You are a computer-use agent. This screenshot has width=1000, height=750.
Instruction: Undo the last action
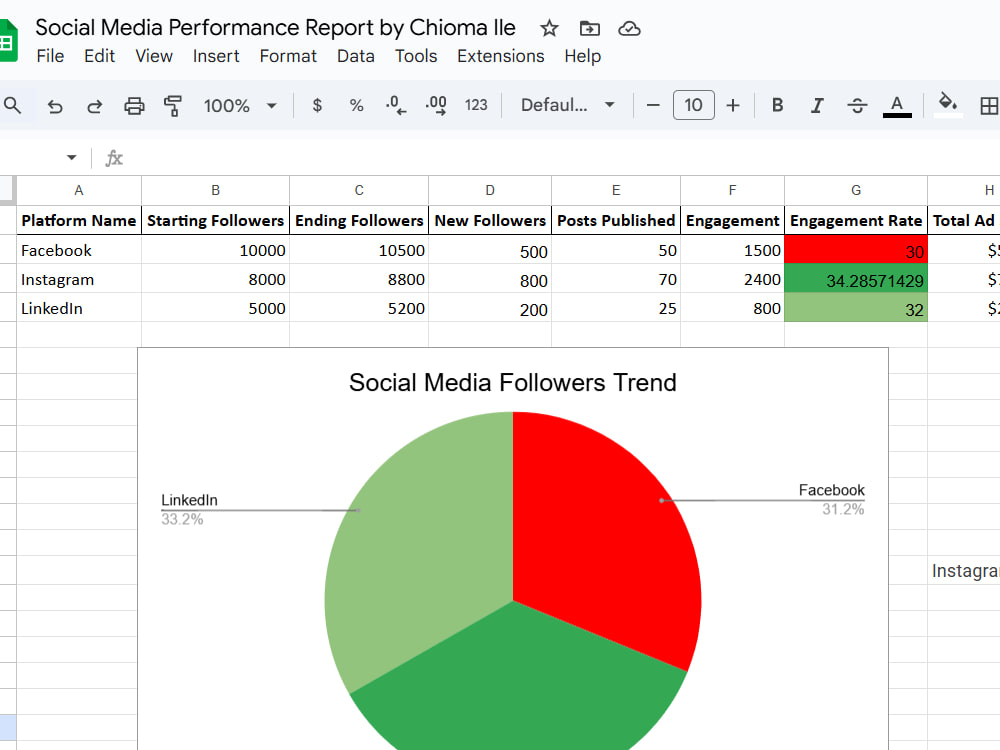(55, 105)
